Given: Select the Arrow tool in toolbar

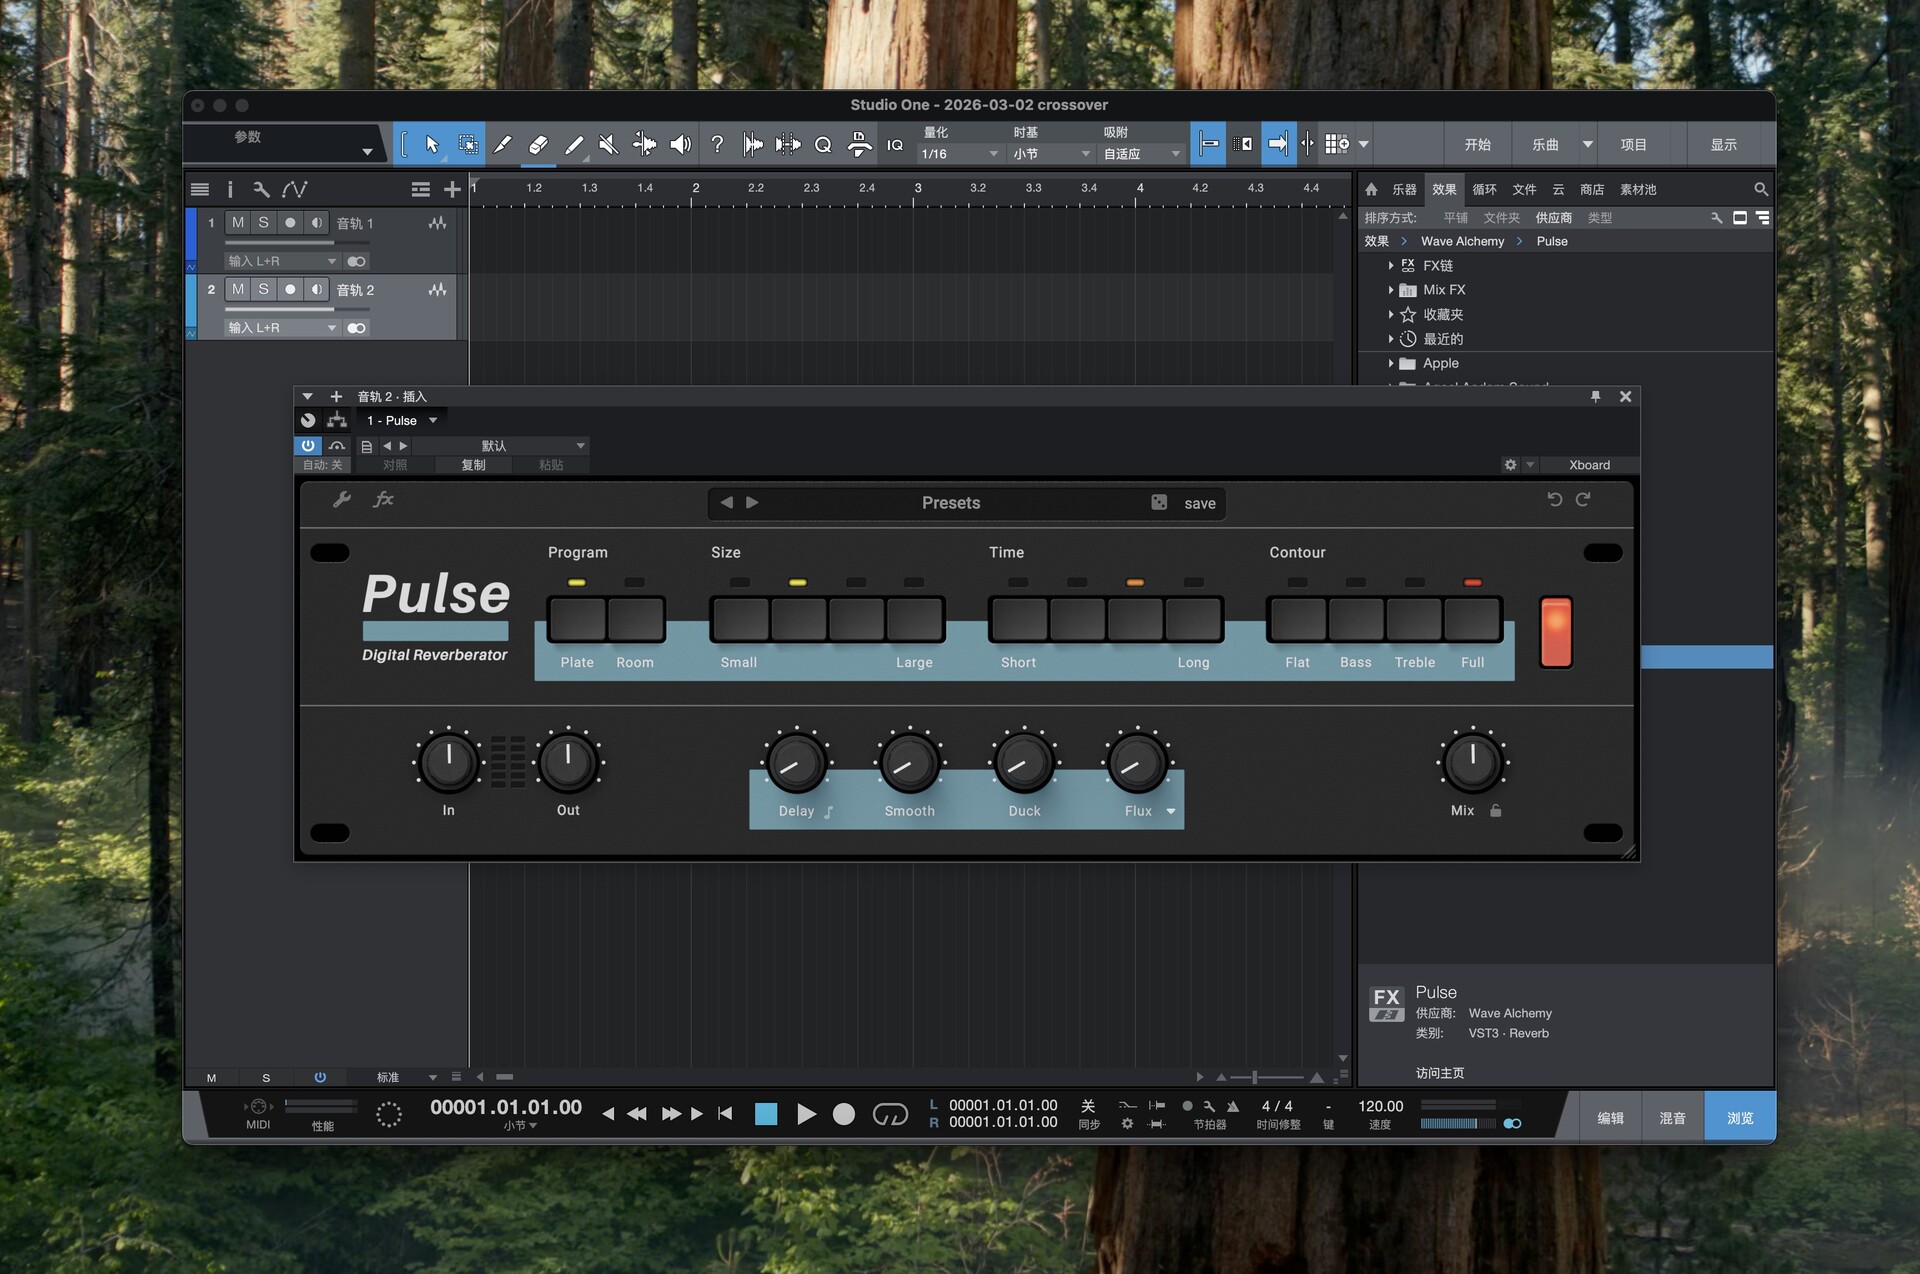Looking at the screenshot, I should point(432,145).
